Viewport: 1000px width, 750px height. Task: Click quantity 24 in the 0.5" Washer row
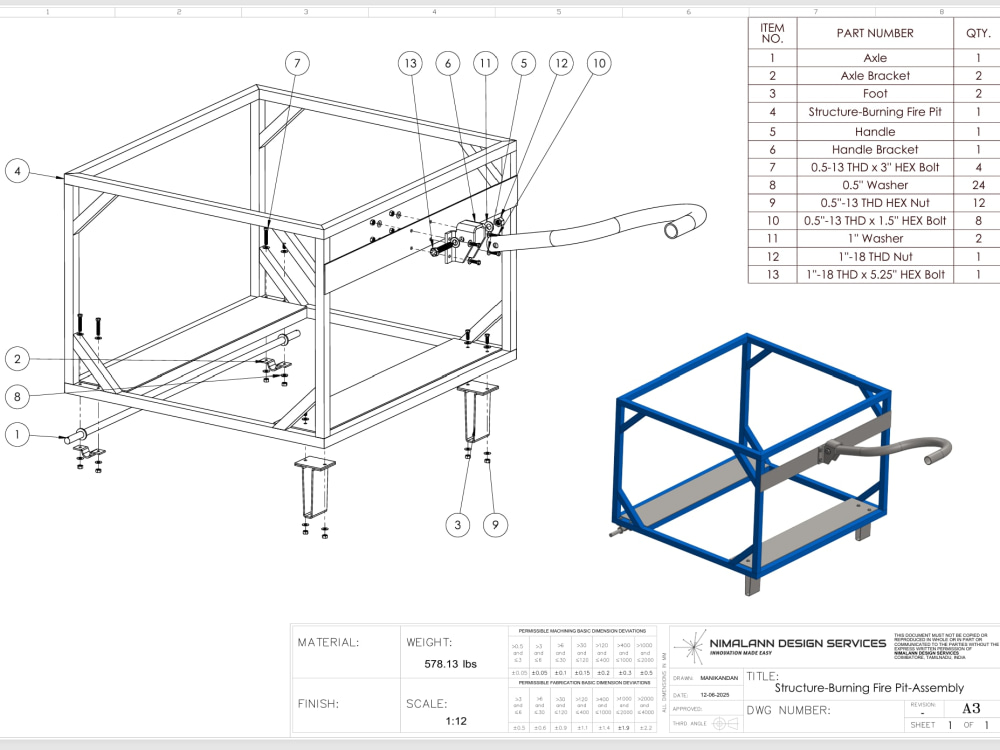click(x=978, y=185)
